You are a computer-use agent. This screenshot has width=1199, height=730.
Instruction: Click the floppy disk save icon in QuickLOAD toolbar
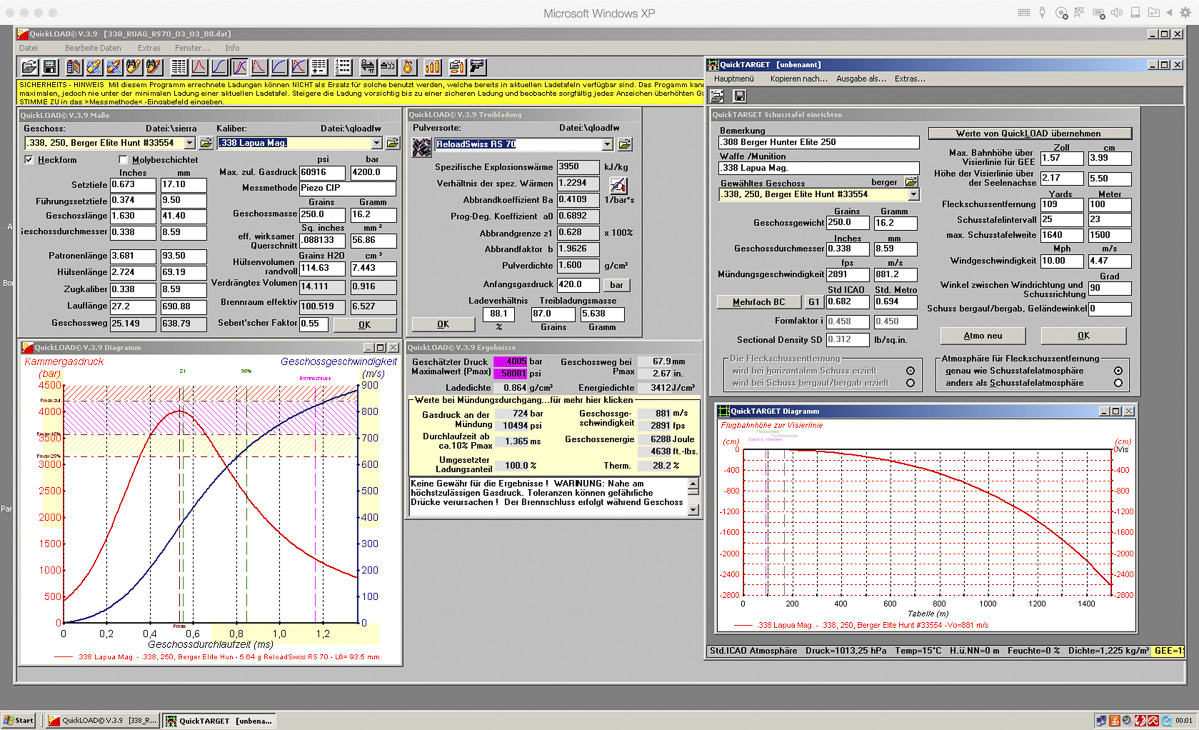point(50,67)
